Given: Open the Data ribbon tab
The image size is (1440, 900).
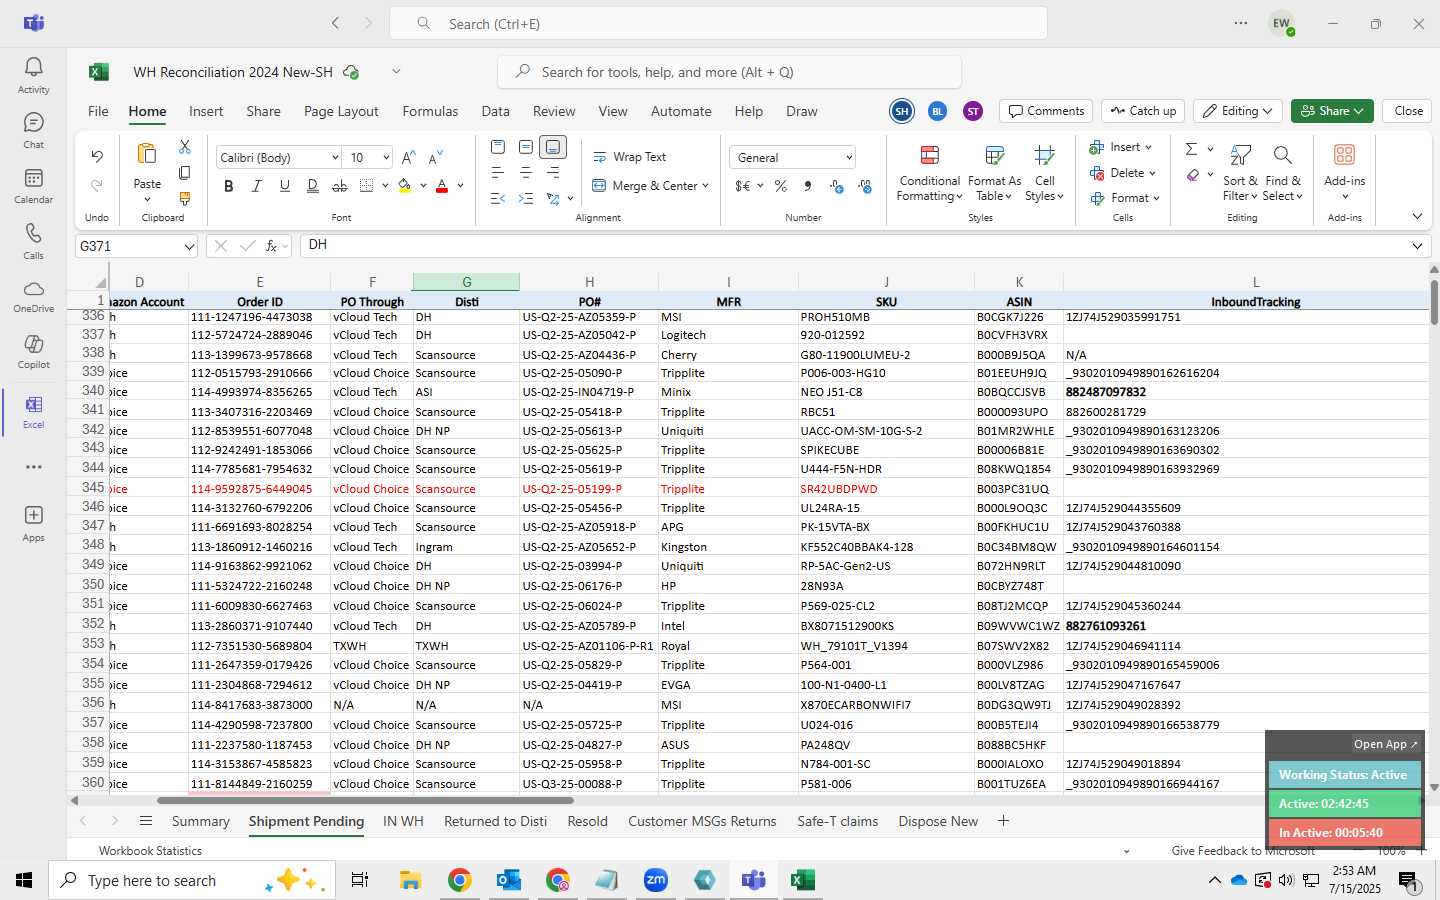Looking at the screenshot, I should click(x=495, y=111).
